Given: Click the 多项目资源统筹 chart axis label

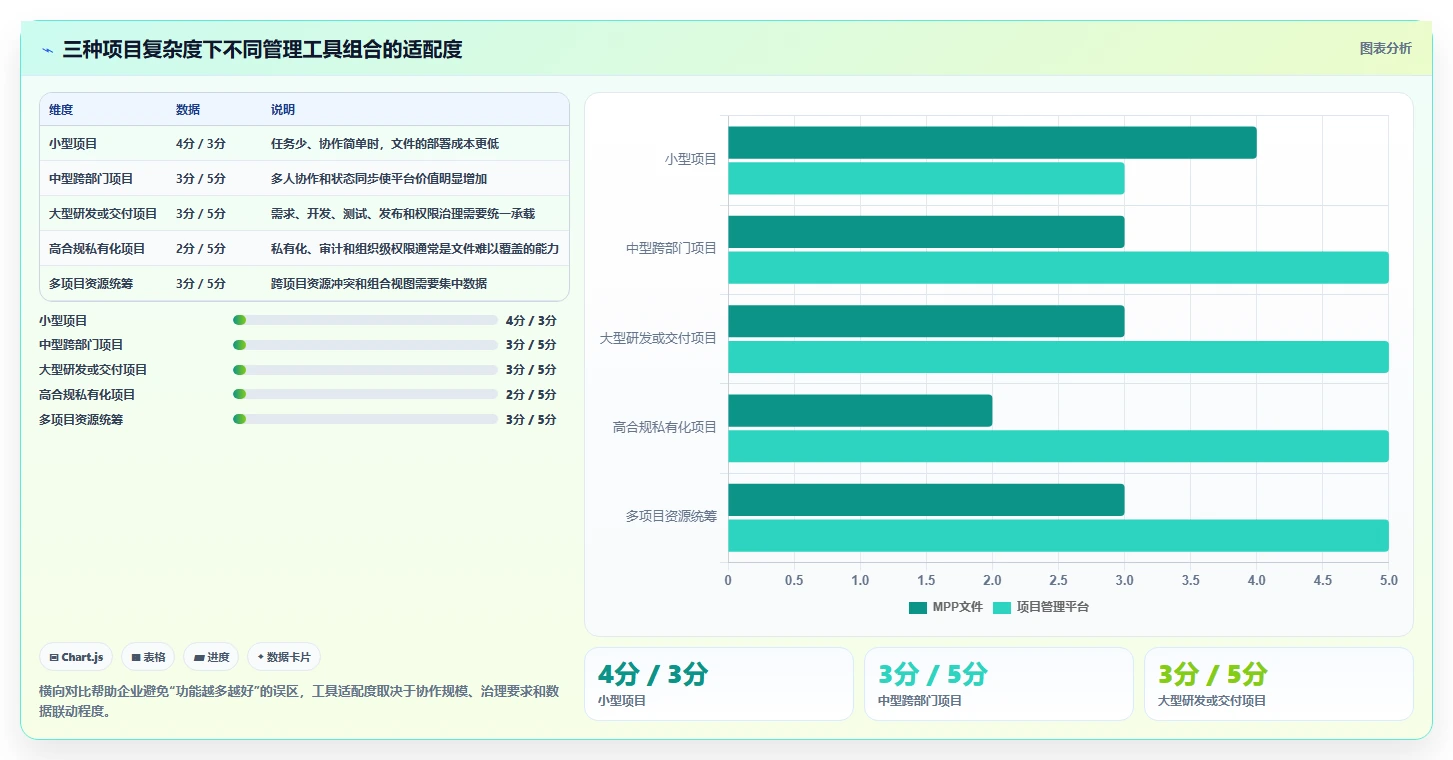Looking at the screenshot, I should point(671,516).
